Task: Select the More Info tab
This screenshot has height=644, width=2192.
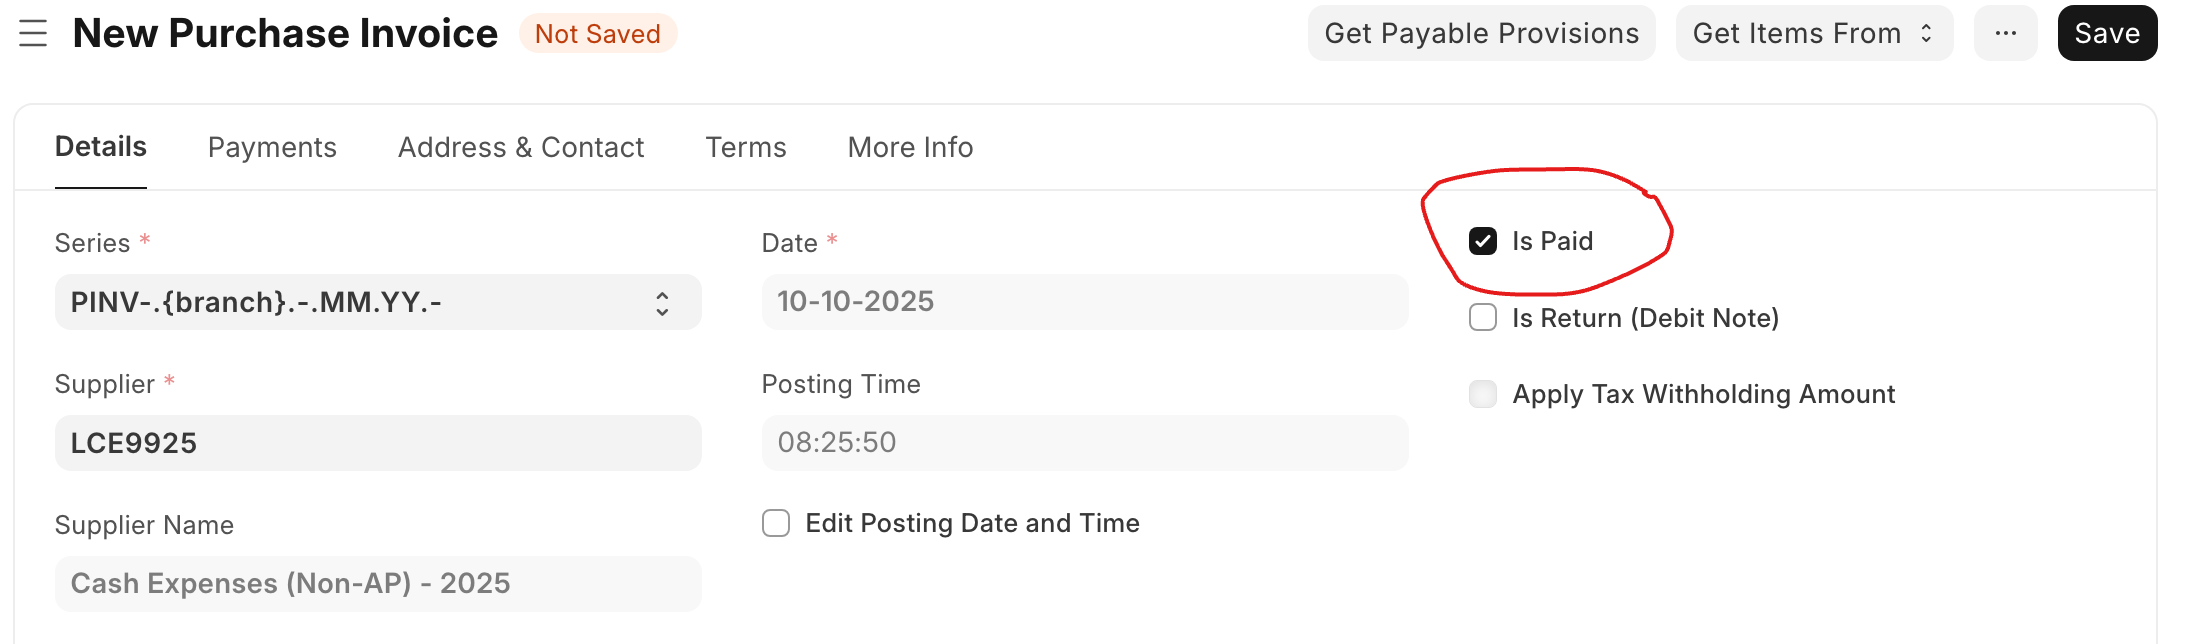Action: pyautogui.click(x=910, y=148)
